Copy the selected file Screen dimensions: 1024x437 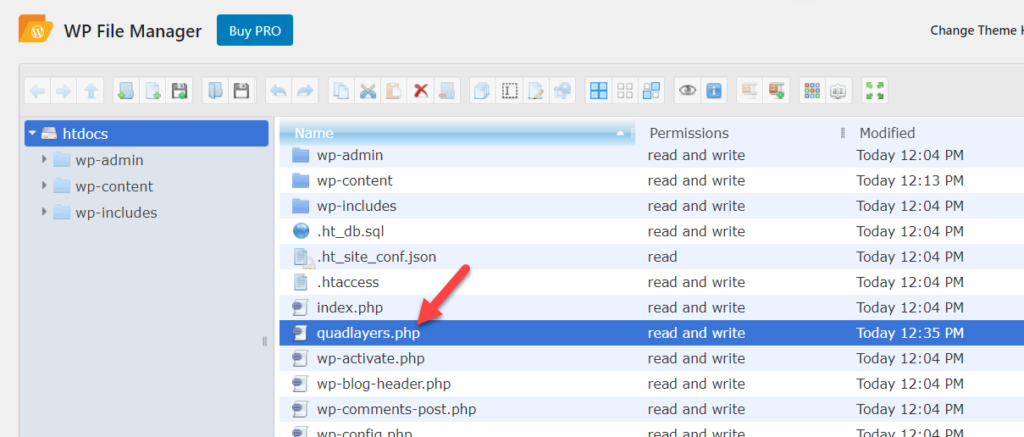[x=341, y=91]
